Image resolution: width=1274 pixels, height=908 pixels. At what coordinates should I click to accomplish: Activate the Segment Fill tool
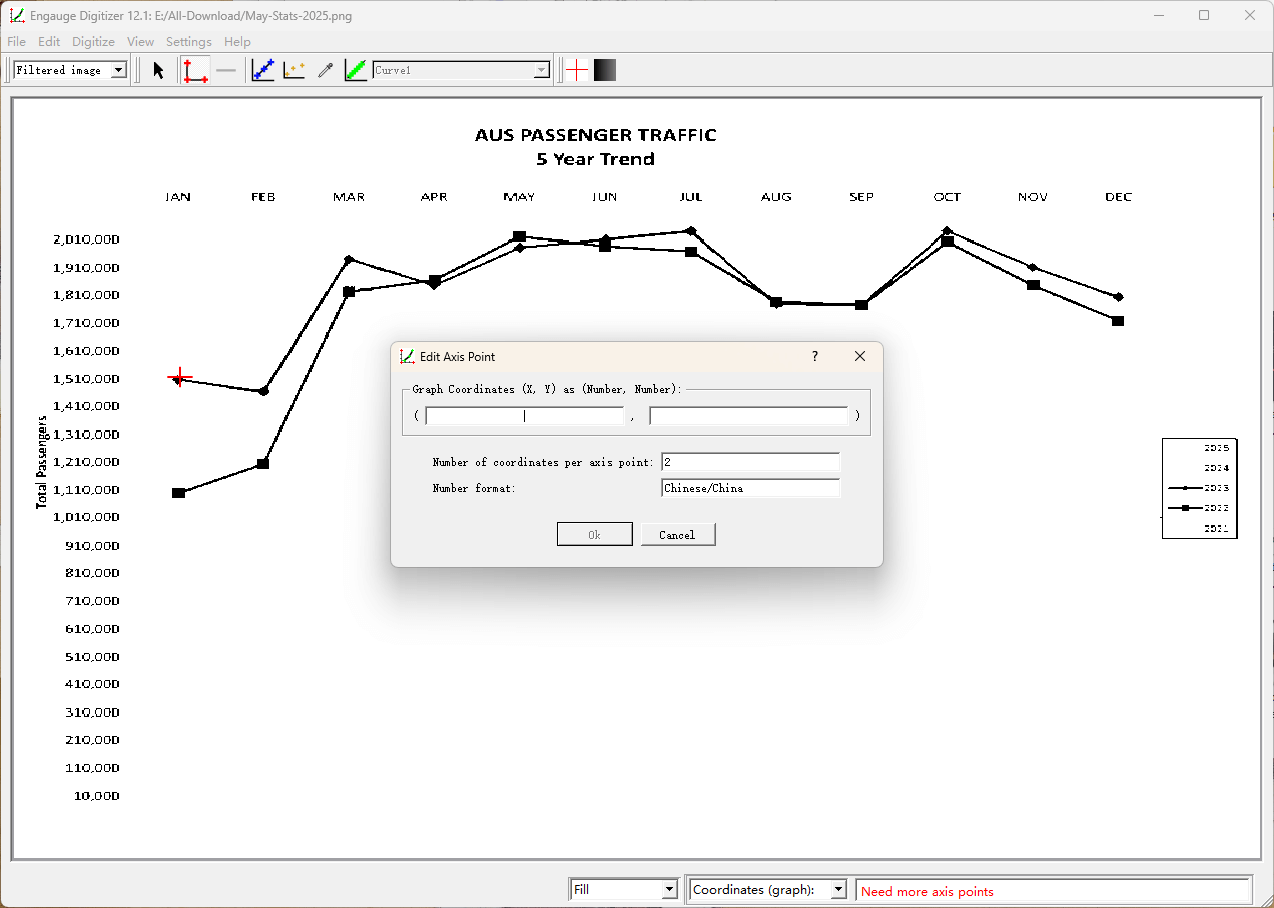[355, 69]
